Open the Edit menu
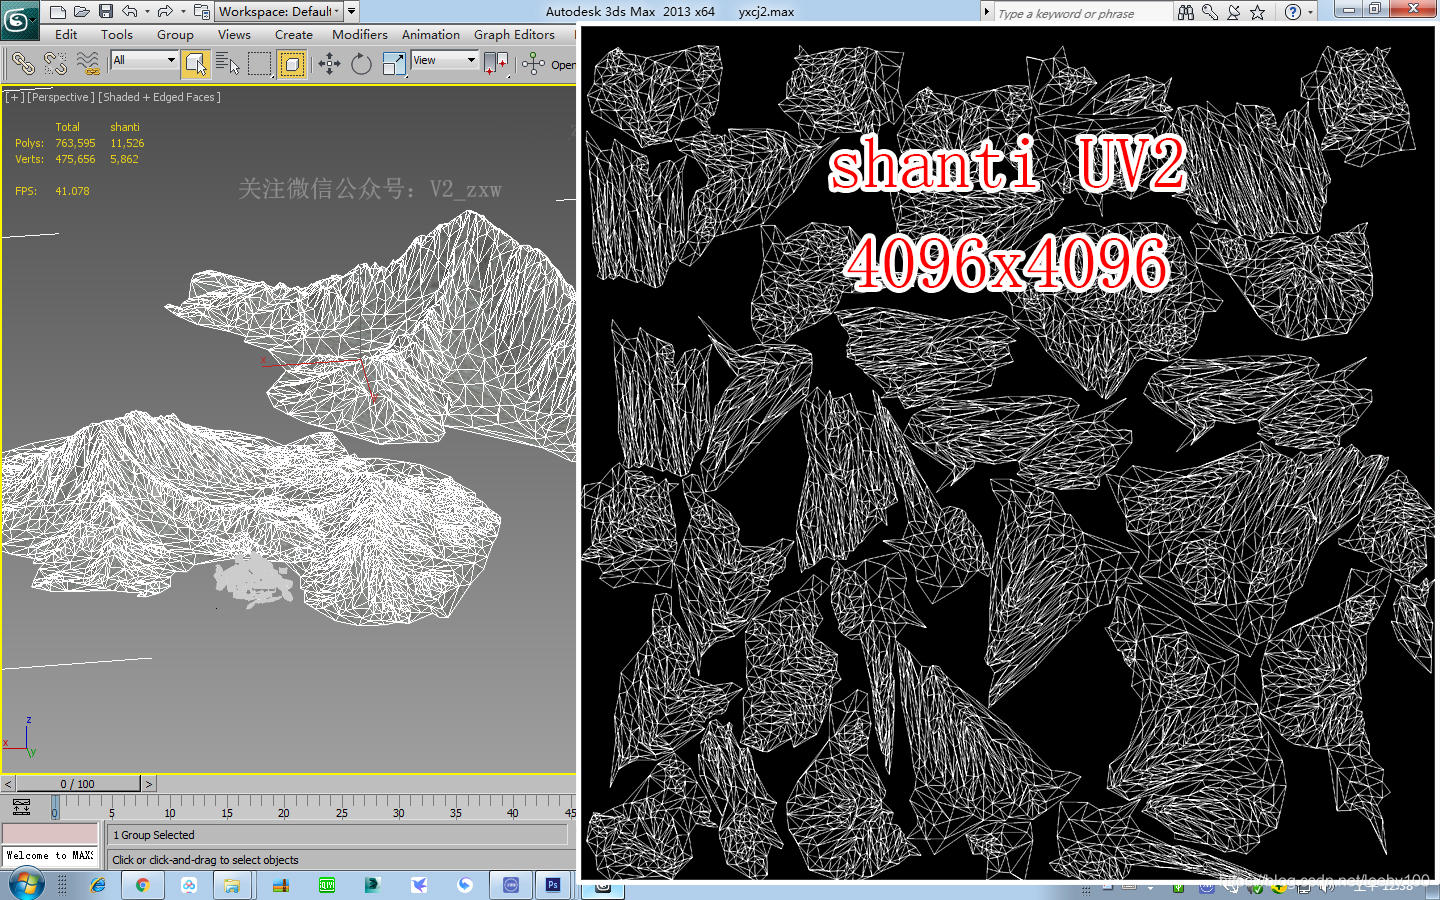This screenshot has width=1440, height=900. 66,34
